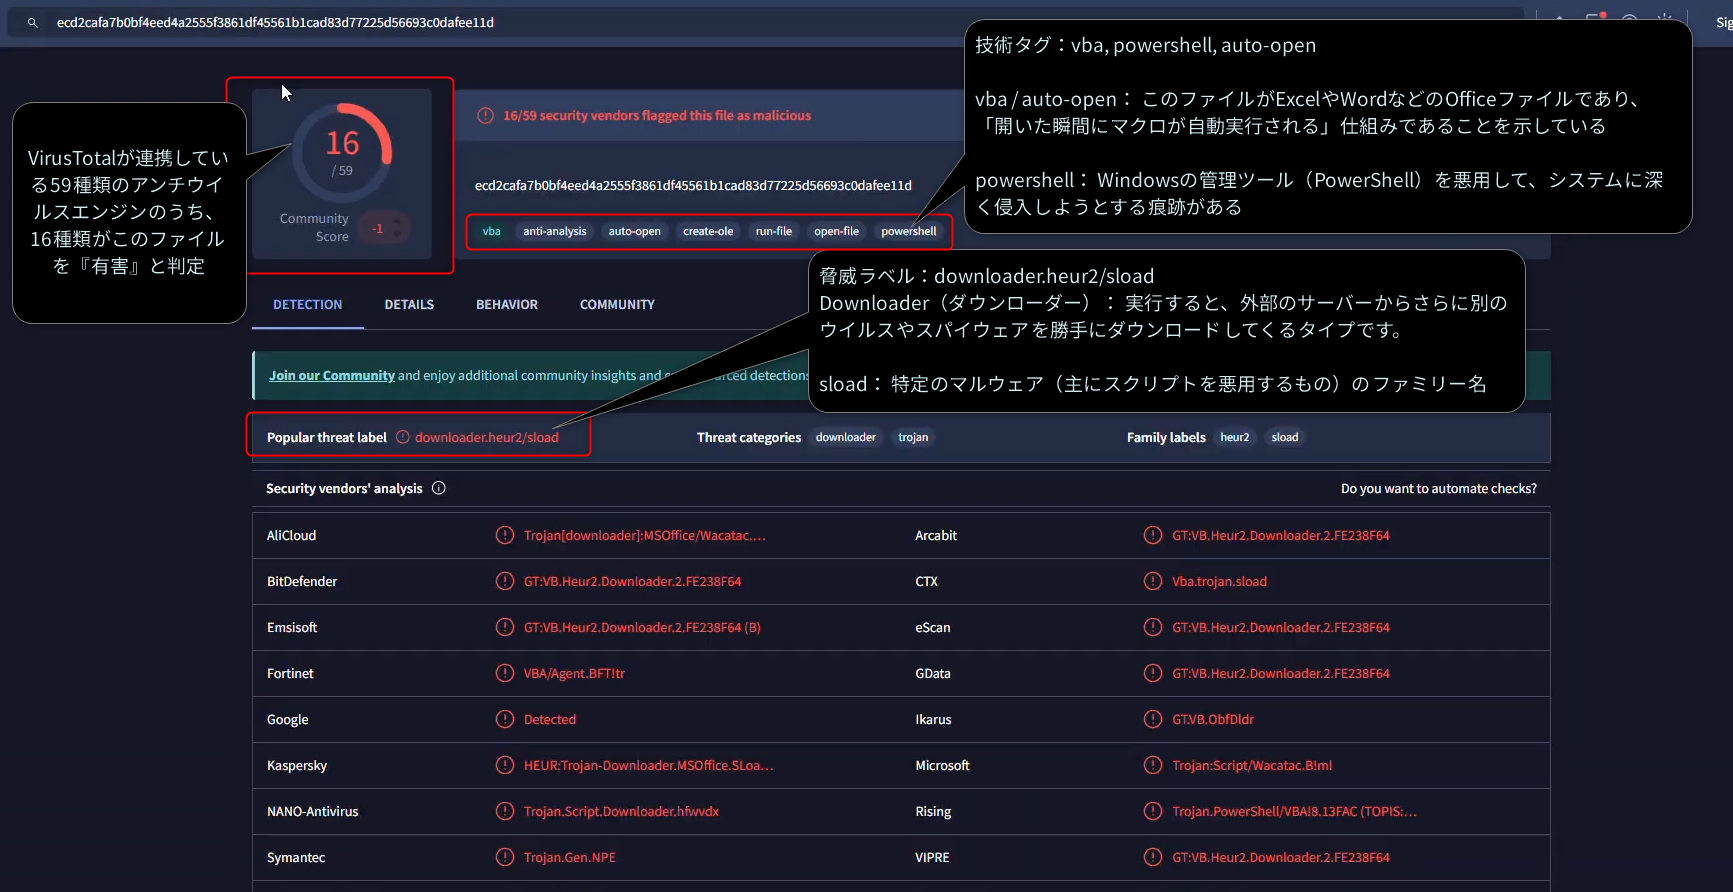Click the eScan vendor name

point(933,627)
